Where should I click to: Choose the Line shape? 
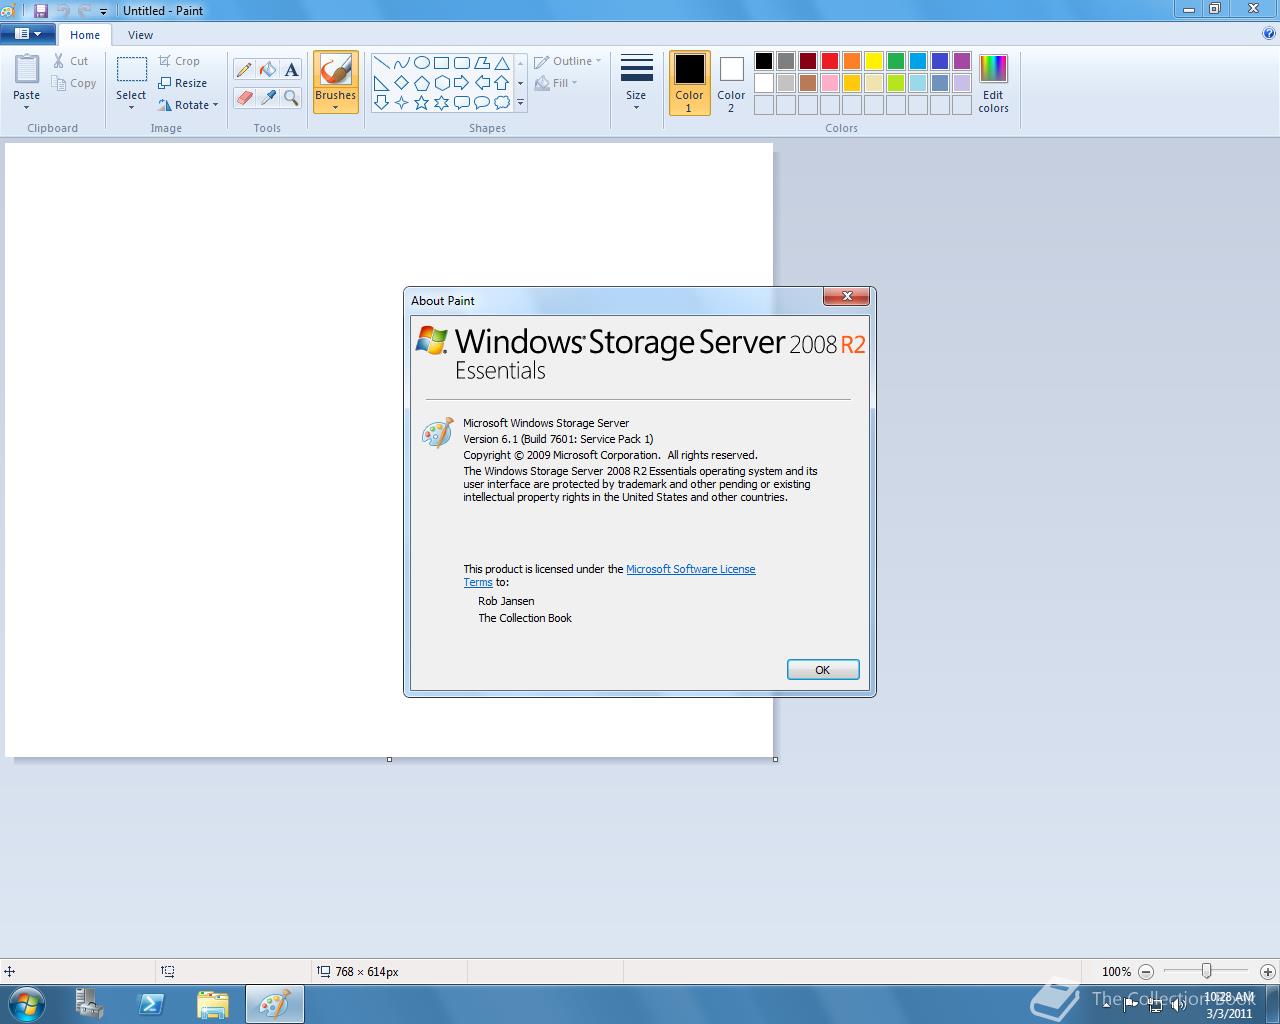[381, 62]
